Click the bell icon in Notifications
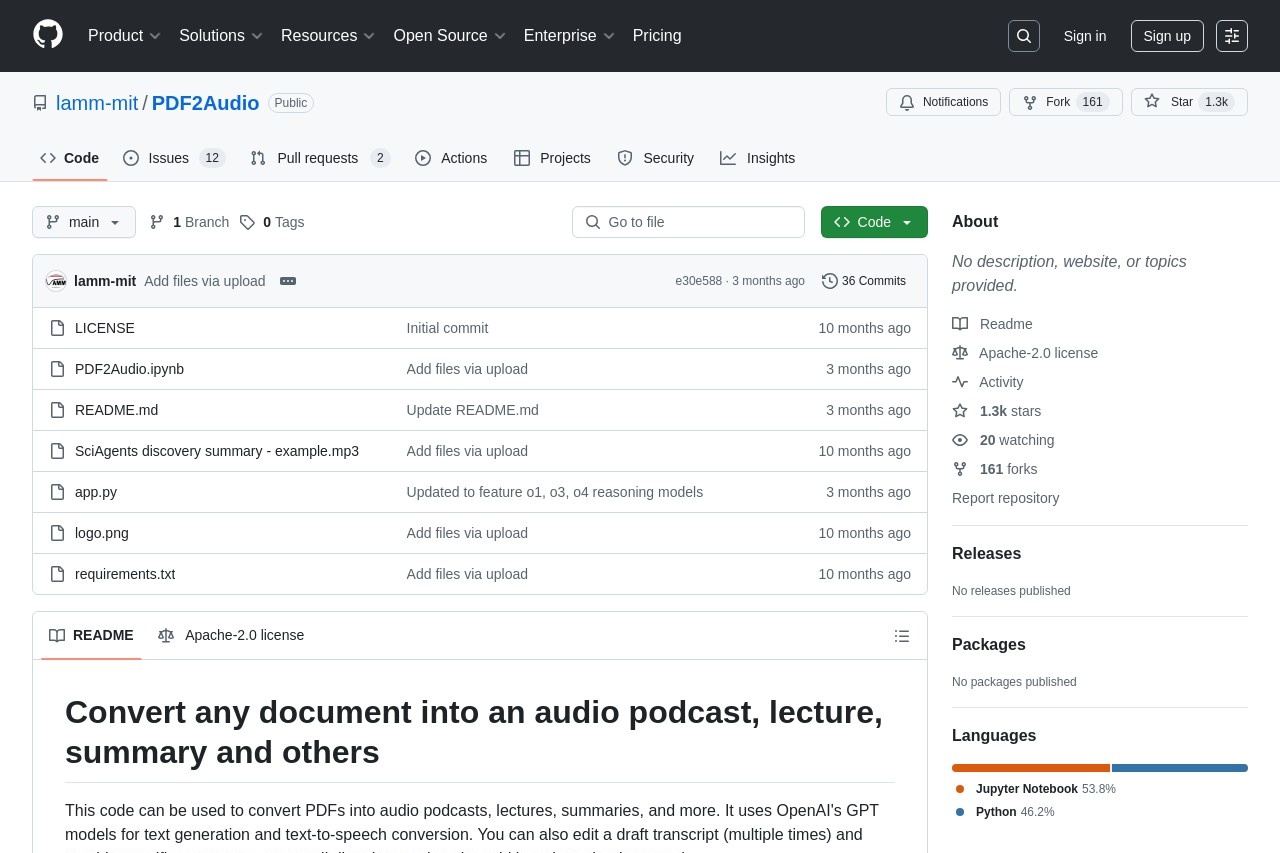The image size is (1280, 853). click(x=907, y=102)
